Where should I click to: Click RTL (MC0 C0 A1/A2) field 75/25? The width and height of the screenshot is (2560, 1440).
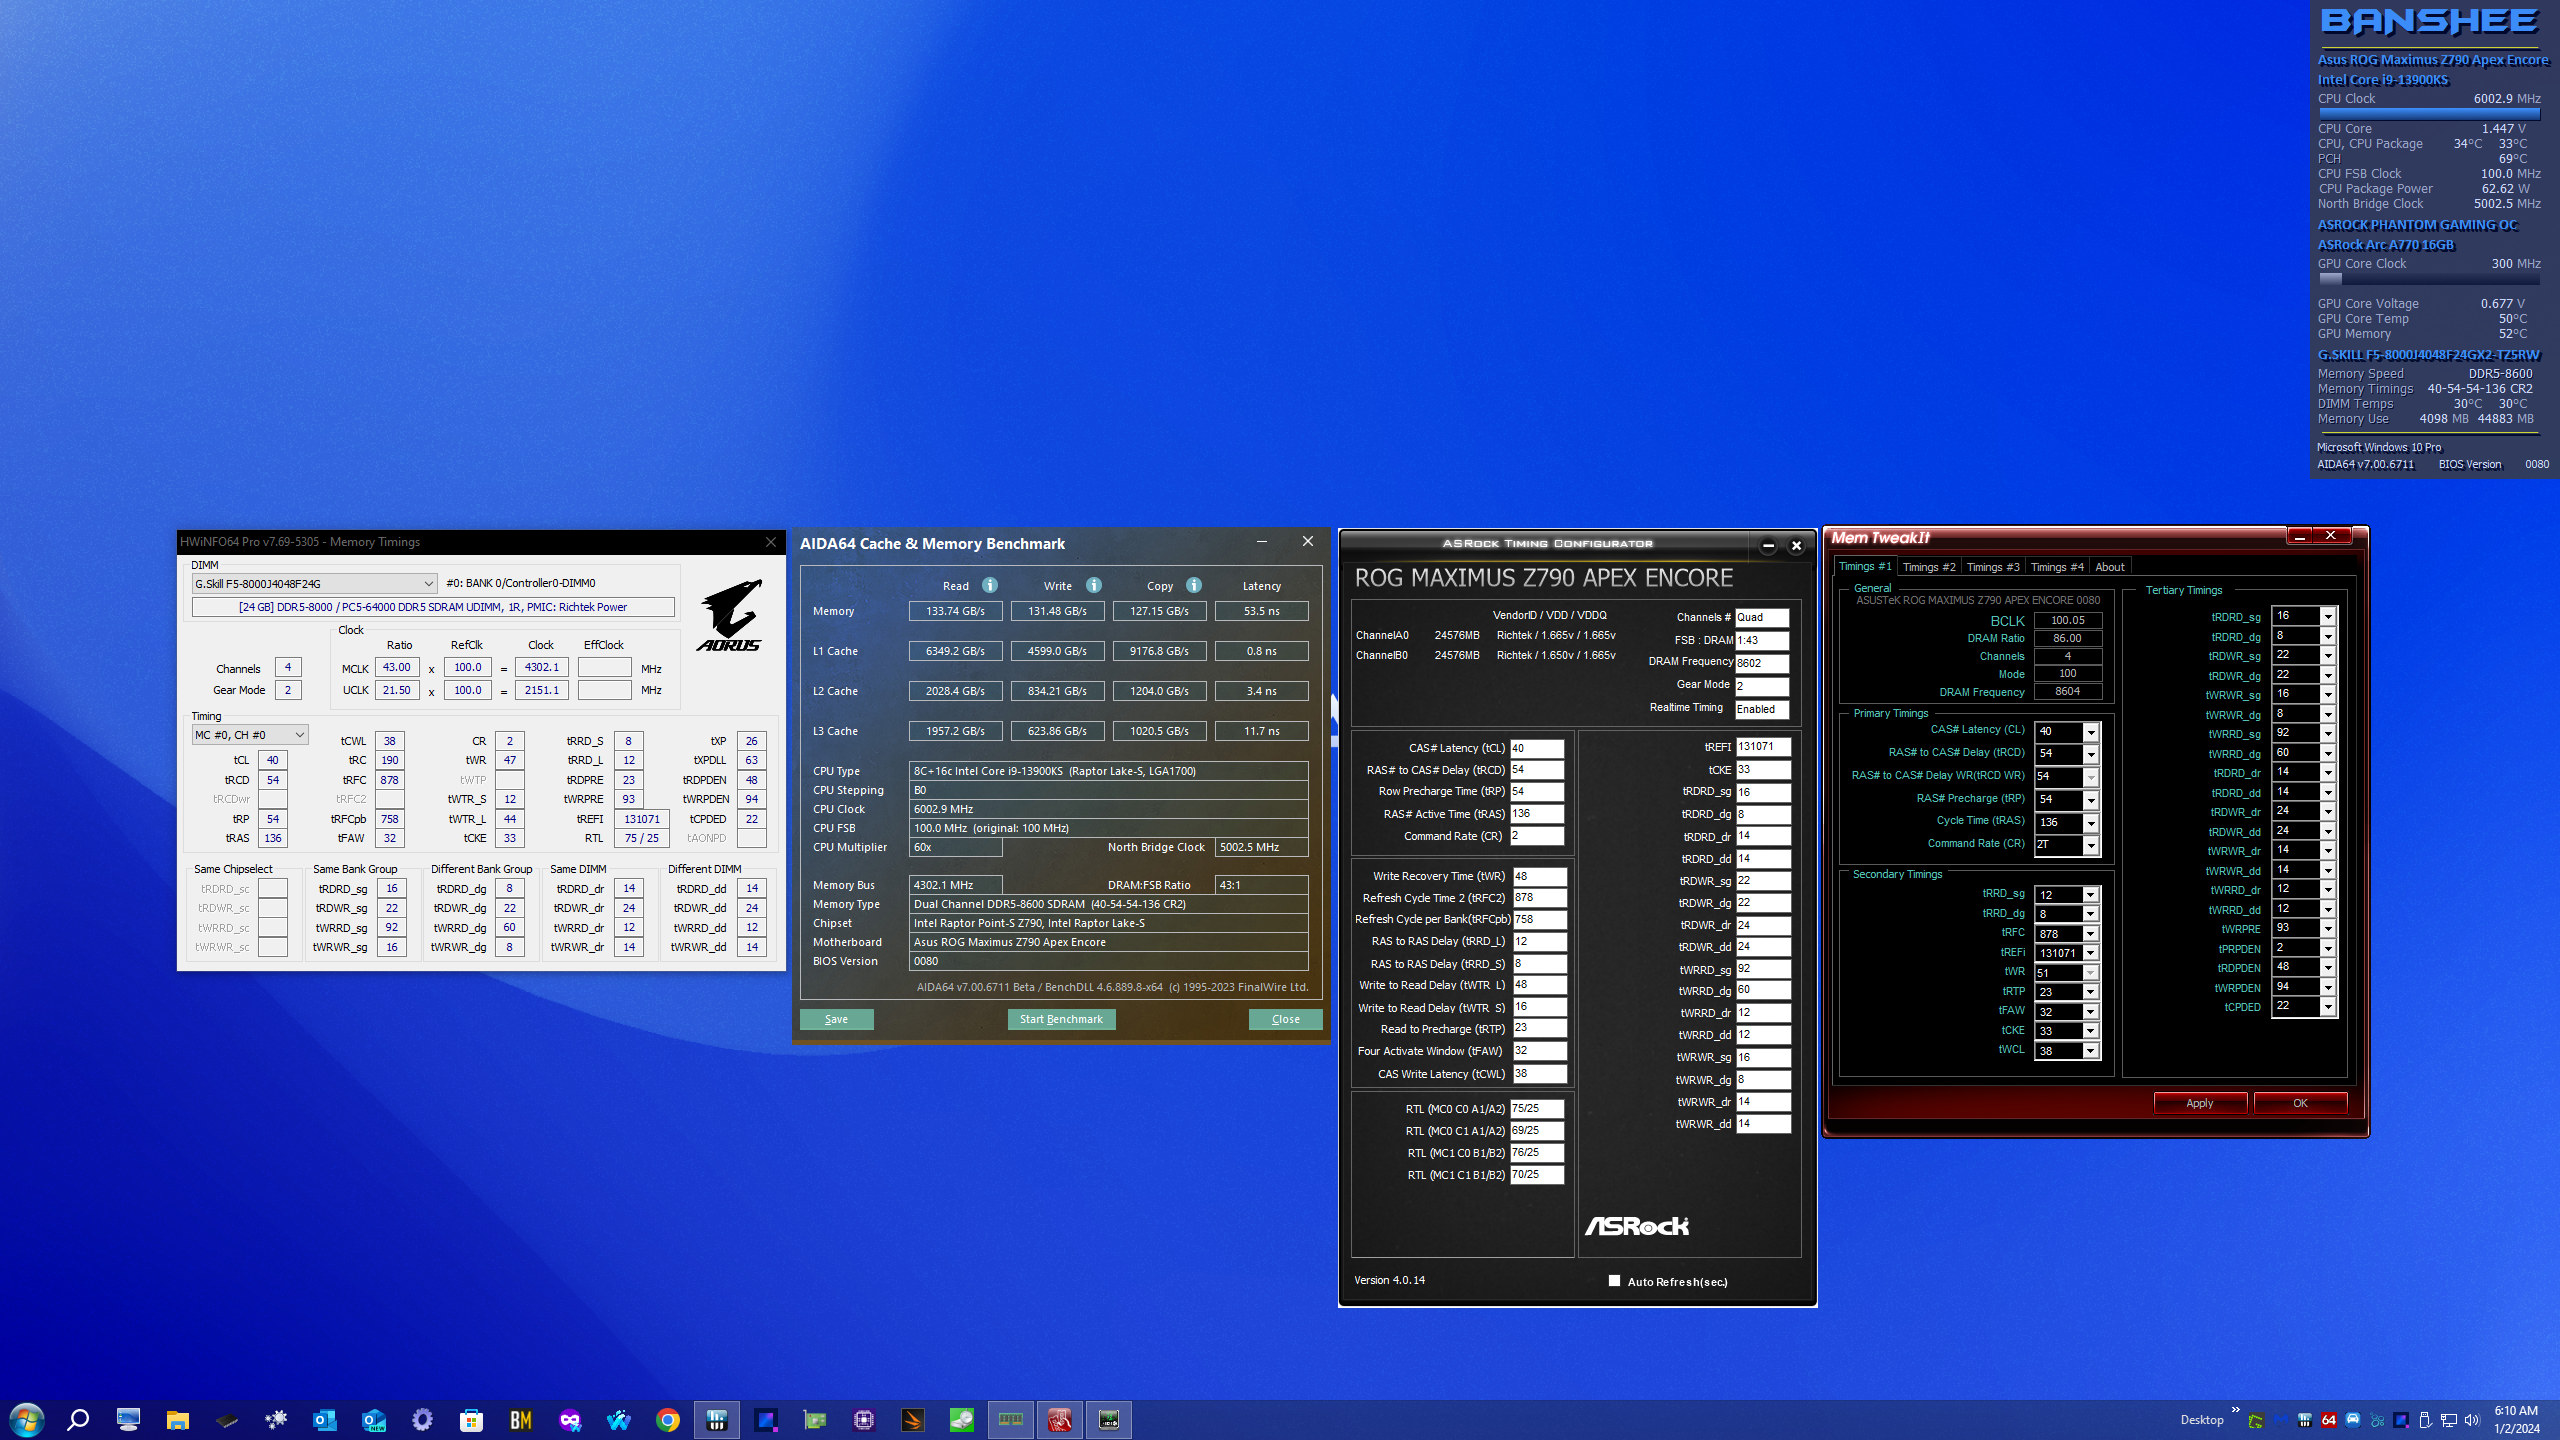pos(1536,1108)
